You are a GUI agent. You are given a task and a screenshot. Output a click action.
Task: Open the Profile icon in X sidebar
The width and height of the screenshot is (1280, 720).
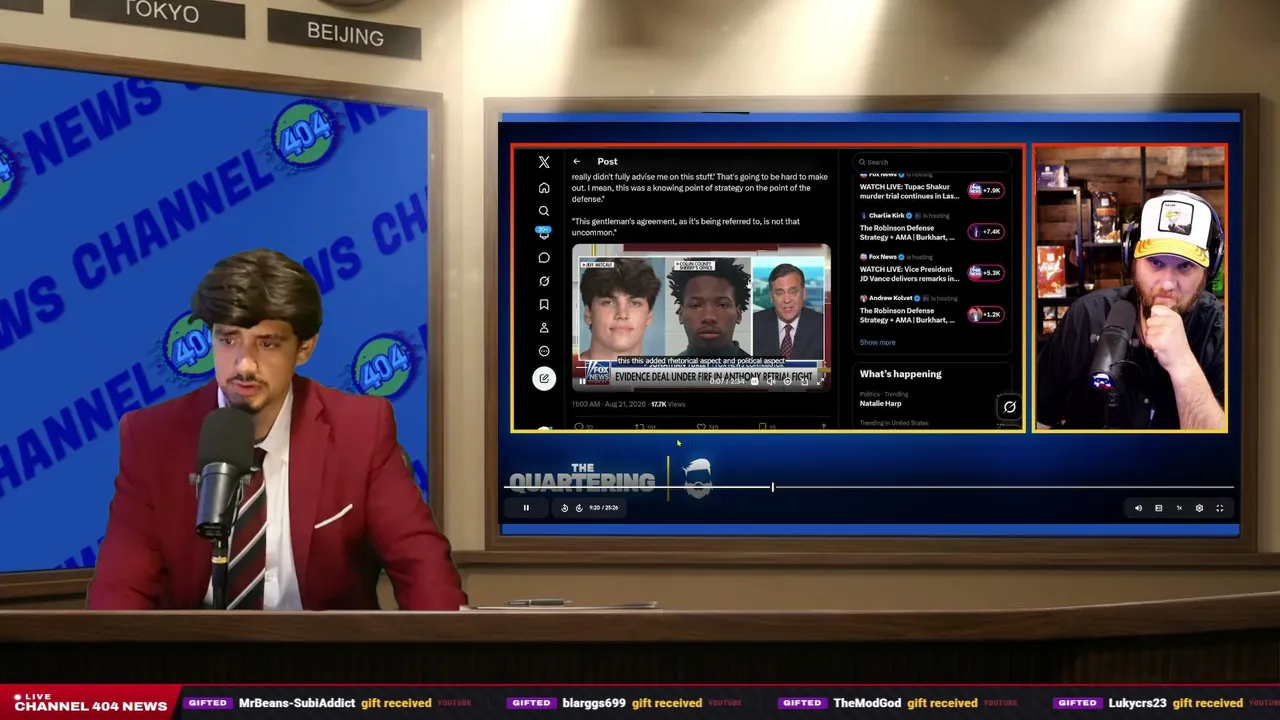tap(544, 328)
